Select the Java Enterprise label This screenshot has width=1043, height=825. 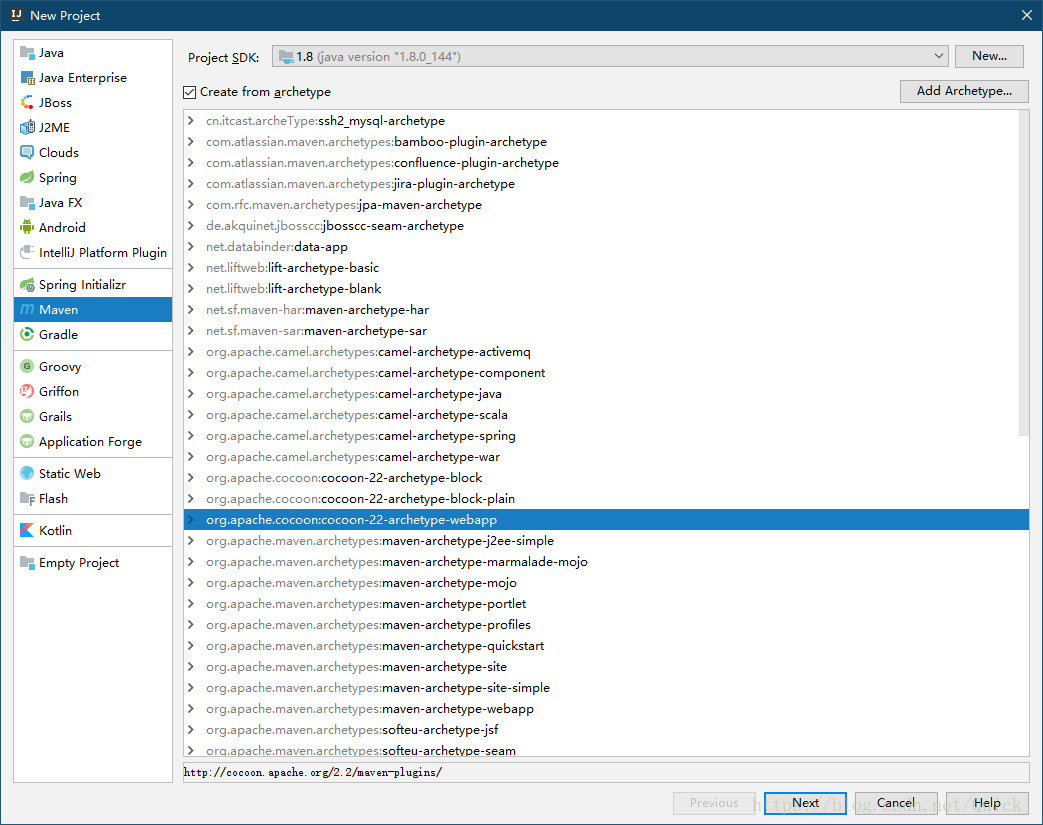pos(82,78)
